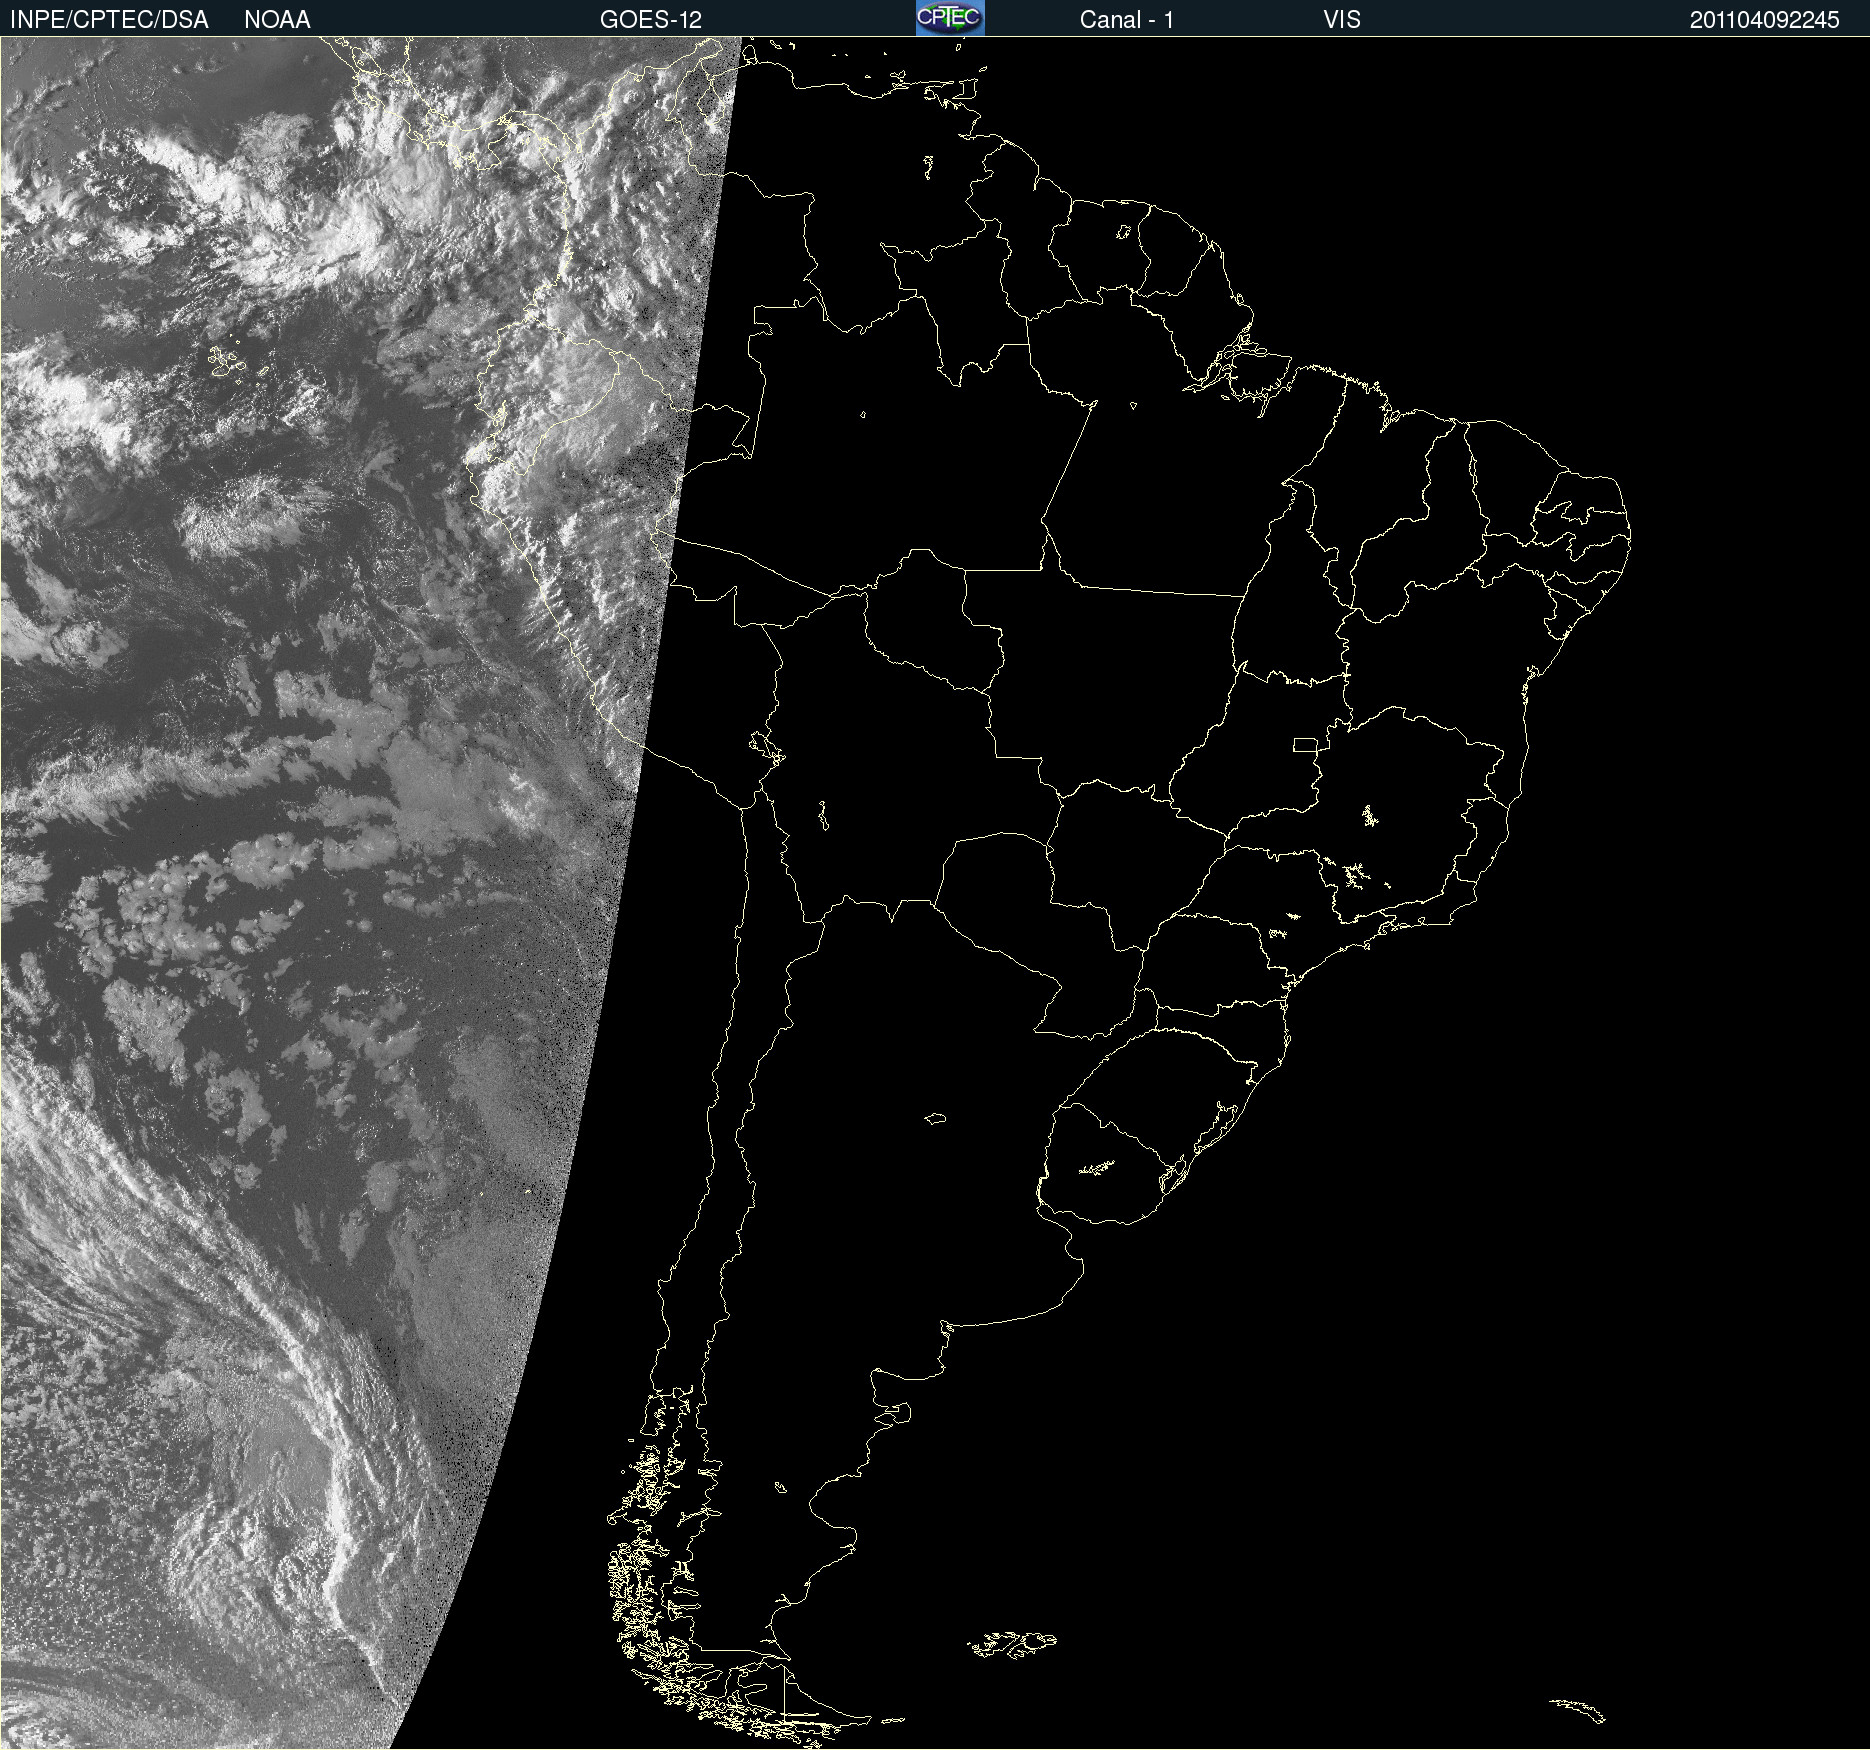Click the VIS band label
Screen dimensions: 1870x1750
[1341, 20]
